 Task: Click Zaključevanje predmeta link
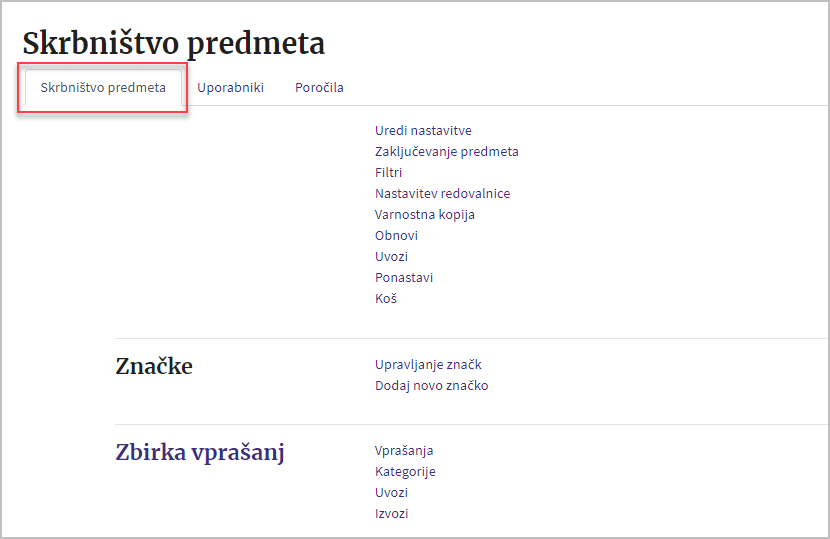pyautogui.click(x=447, y=151)
